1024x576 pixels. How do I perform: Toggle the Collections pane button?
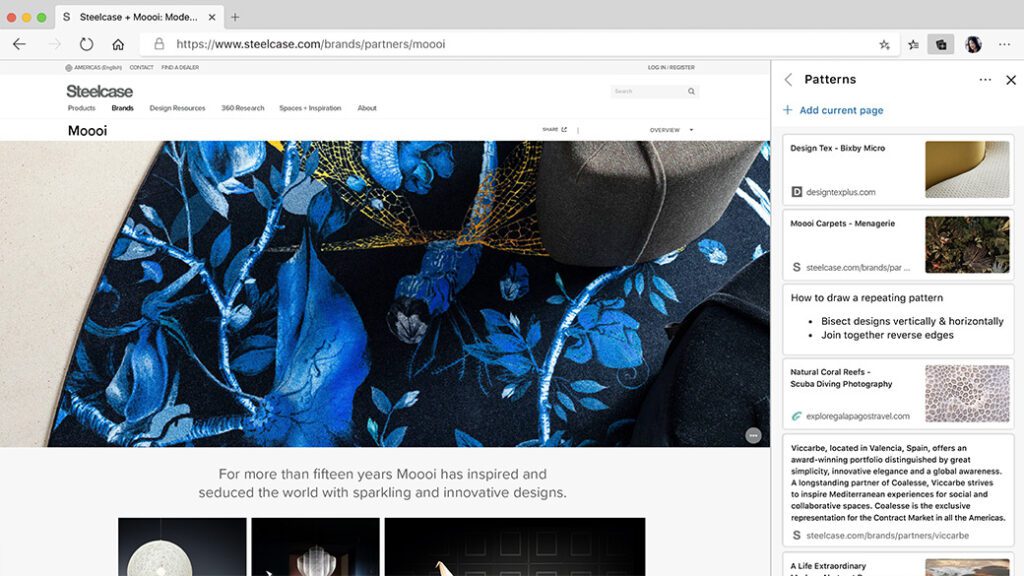(x=941, y=44)
